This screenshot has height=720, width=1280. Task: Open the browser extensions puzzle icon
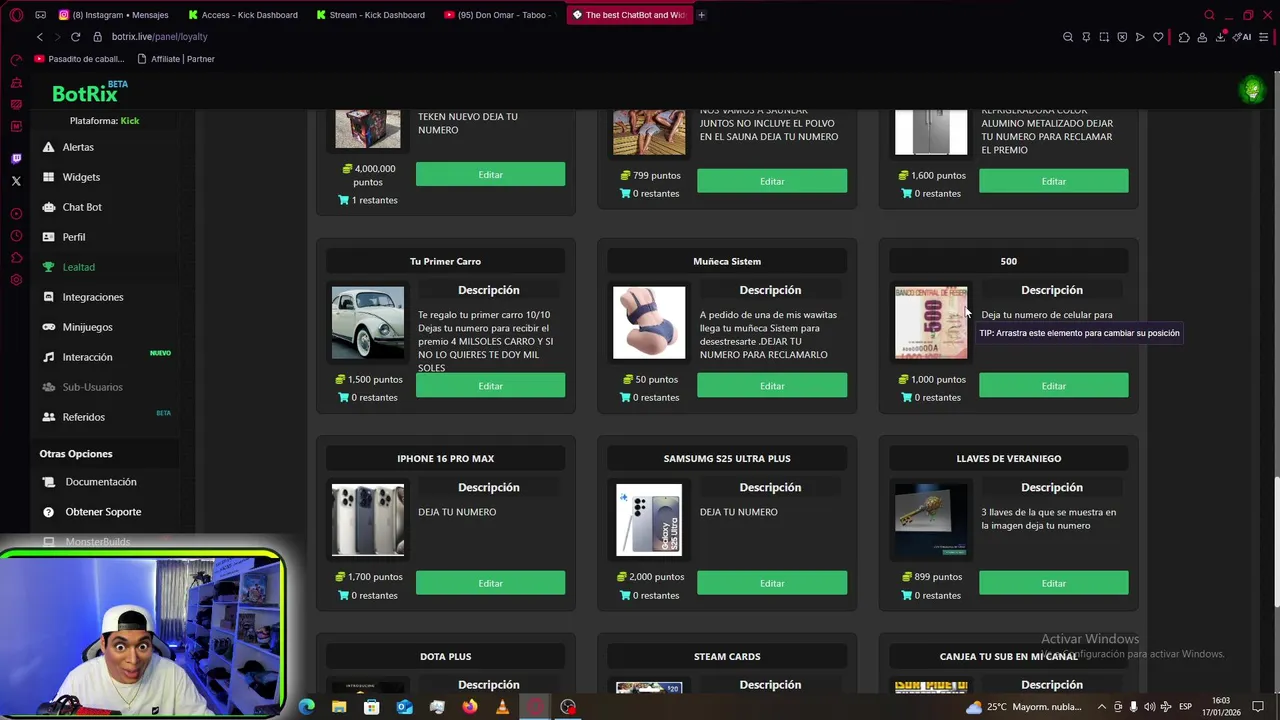1184,37
